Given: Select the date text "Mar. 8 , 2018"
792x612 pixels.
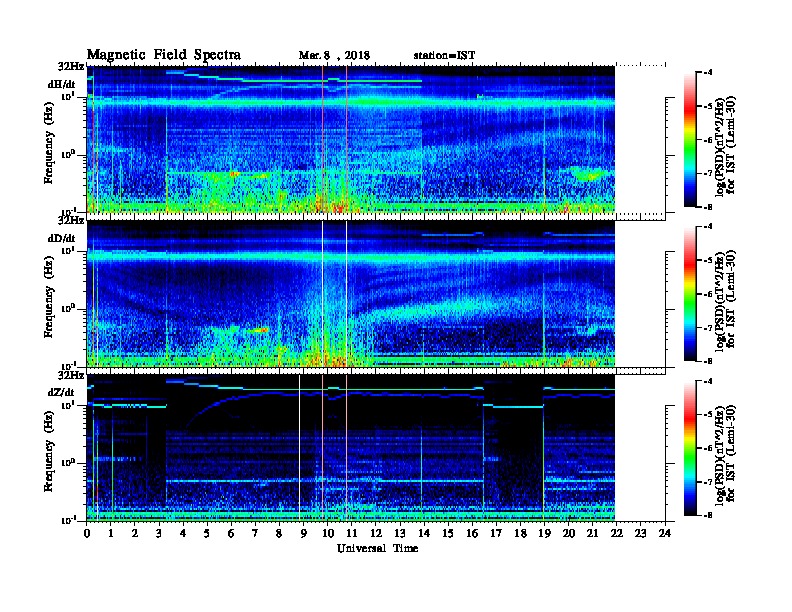Looking at the screenshot, I should (x=334, y=56).
